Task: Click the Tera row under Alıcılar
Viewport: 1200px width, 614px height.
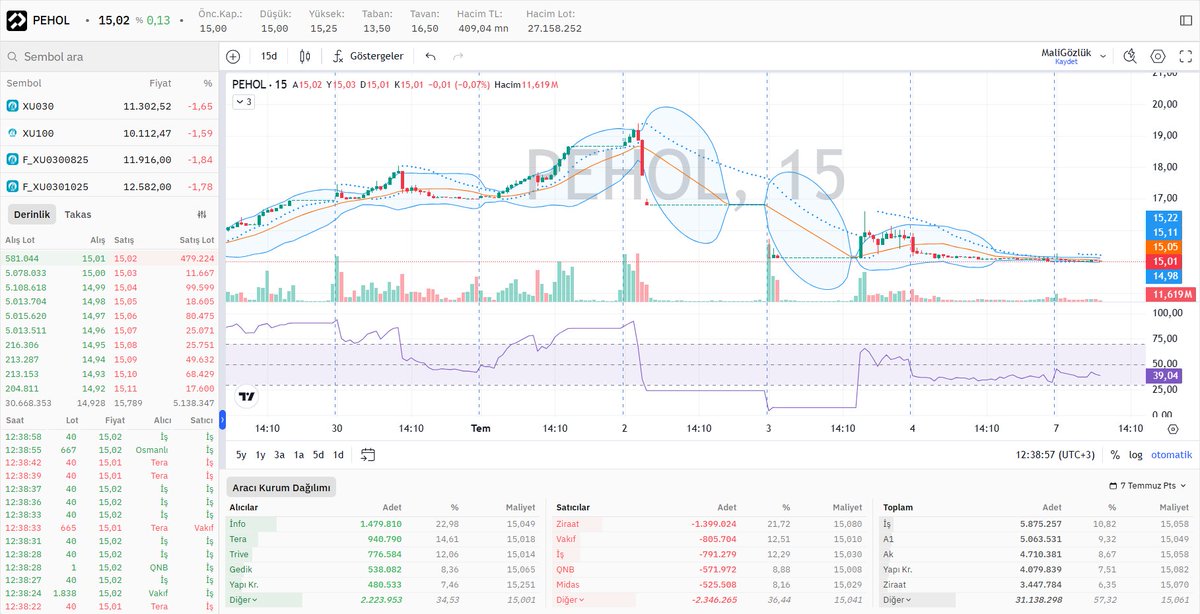Action: pyautogui.click(x=384, y=538)
